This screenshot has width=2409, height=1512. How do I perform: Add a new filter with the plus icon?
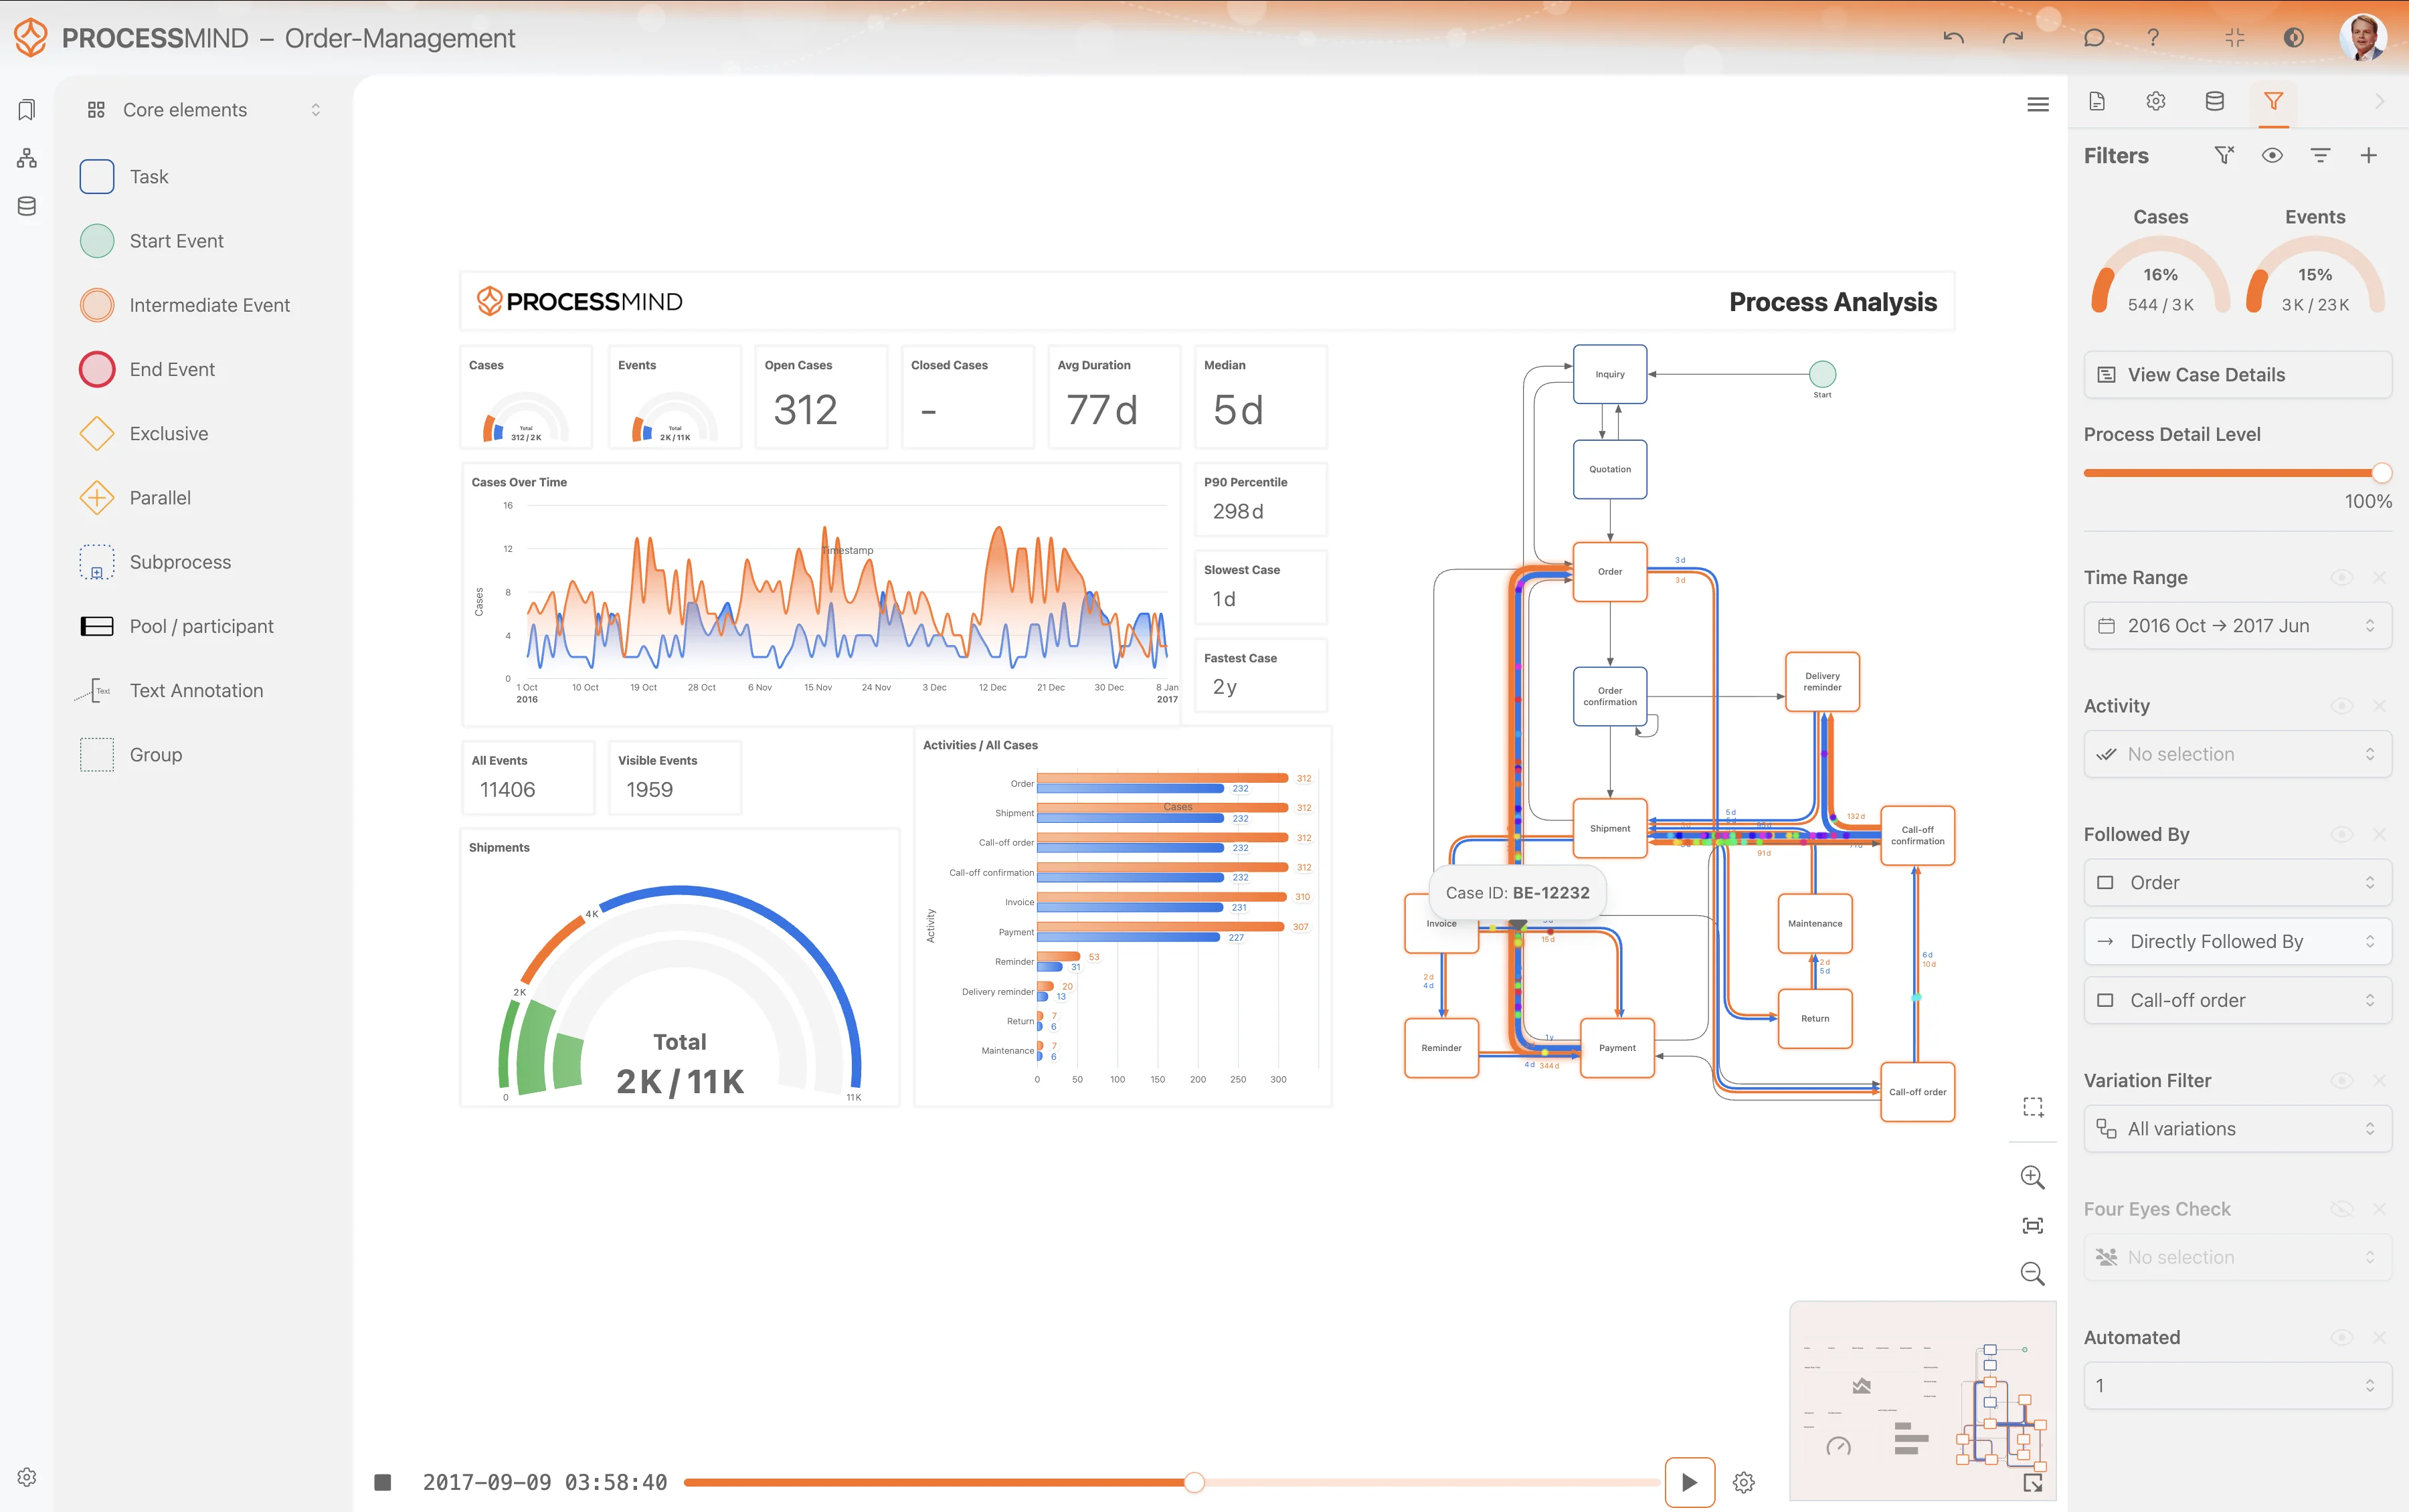click(2369, 155)
